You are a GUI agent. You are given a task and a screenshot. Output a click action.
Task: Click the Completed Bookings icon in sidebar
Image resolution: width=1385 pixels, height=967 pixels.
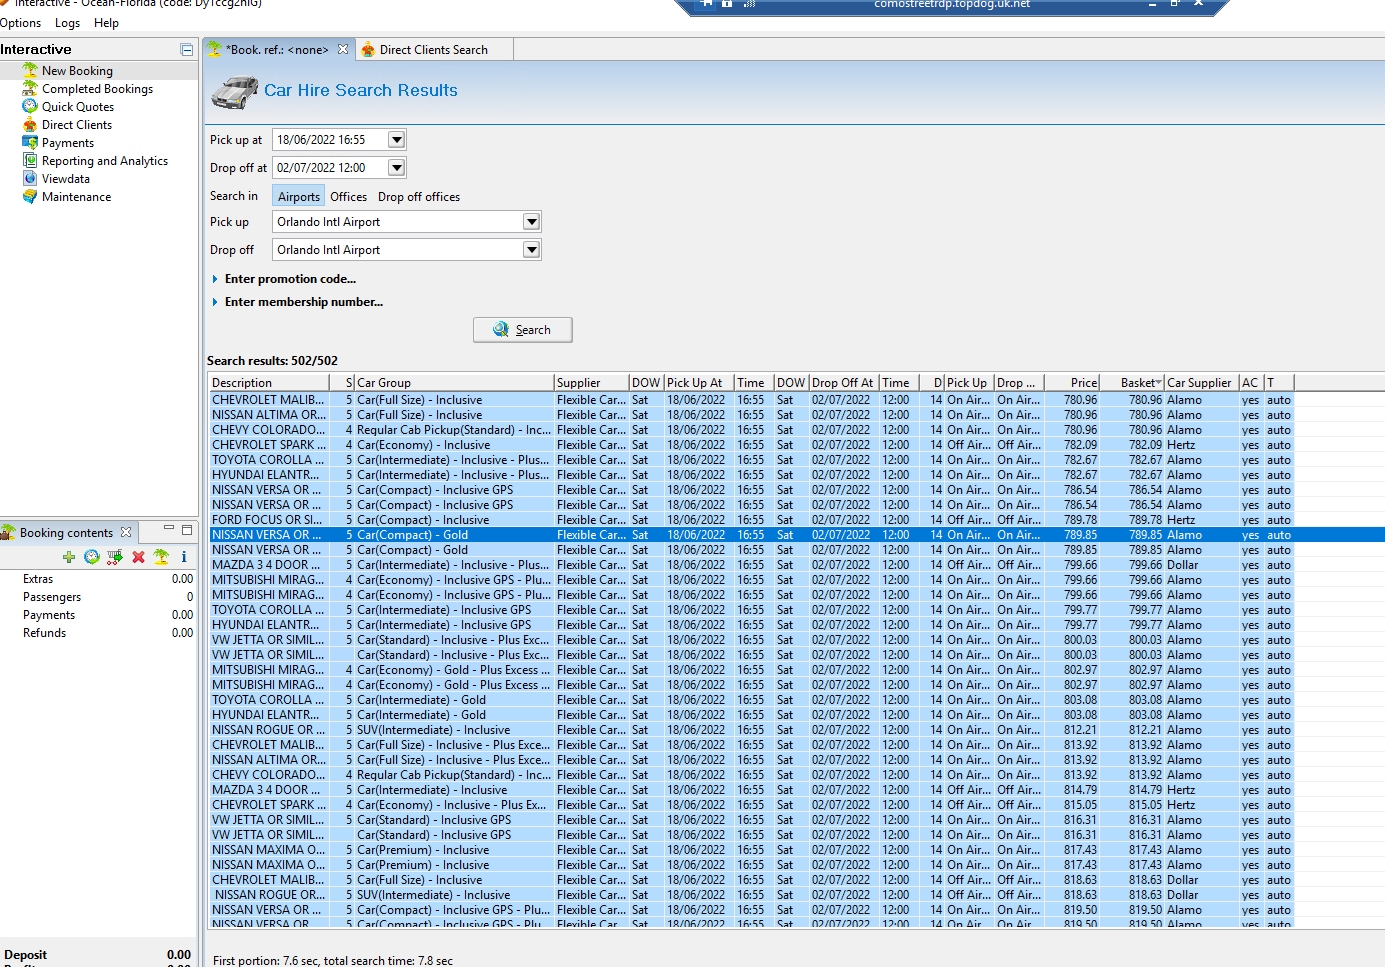pyautogui.click(x=30, y=88)
